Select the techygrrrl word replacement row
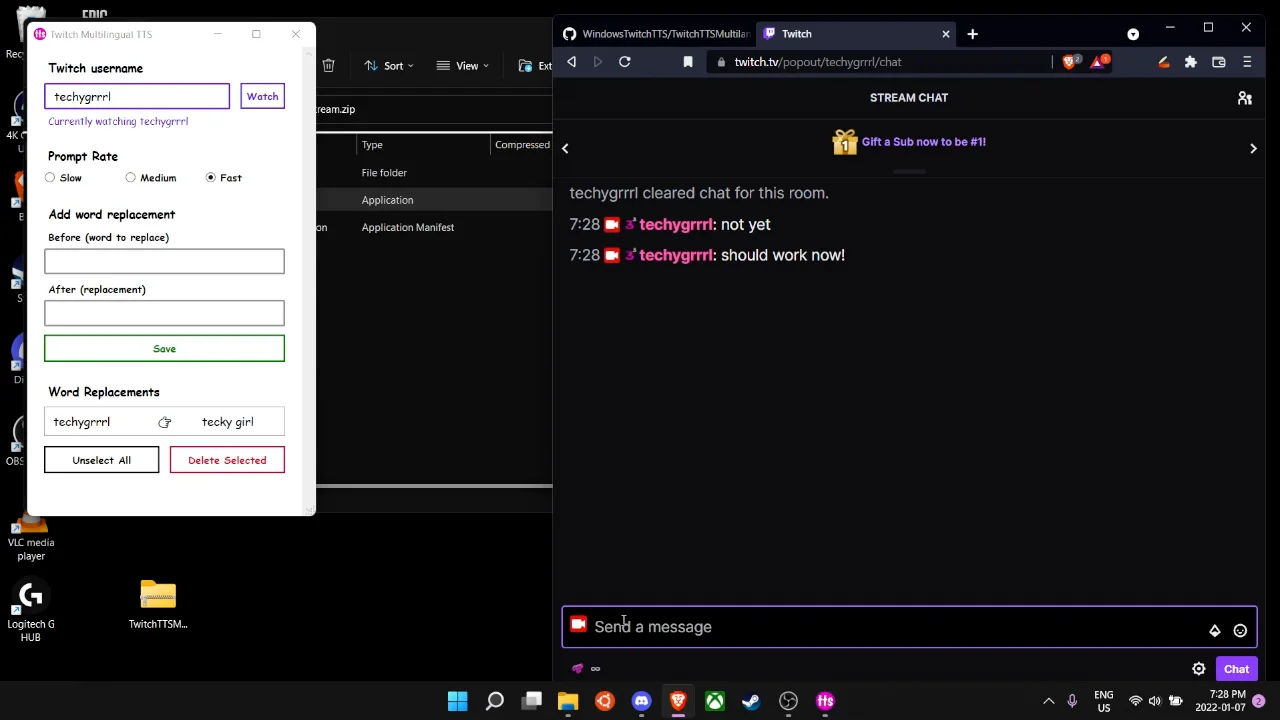Viewport: 1280px width, 720px height. (164, 422)
